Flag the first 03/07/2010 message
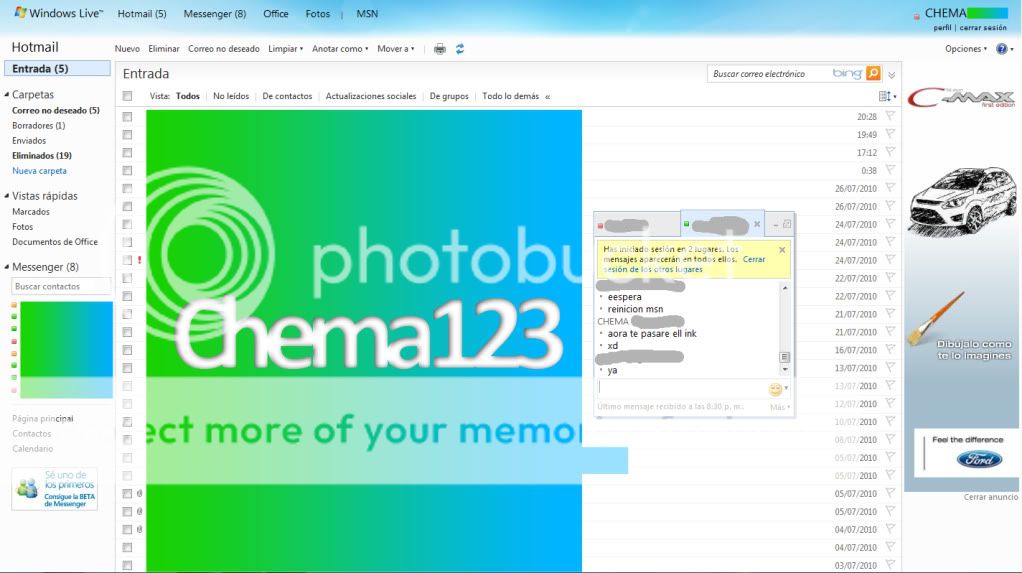Image resolution: width=1022 pixels, height=573 pixels. click(890, 565)
